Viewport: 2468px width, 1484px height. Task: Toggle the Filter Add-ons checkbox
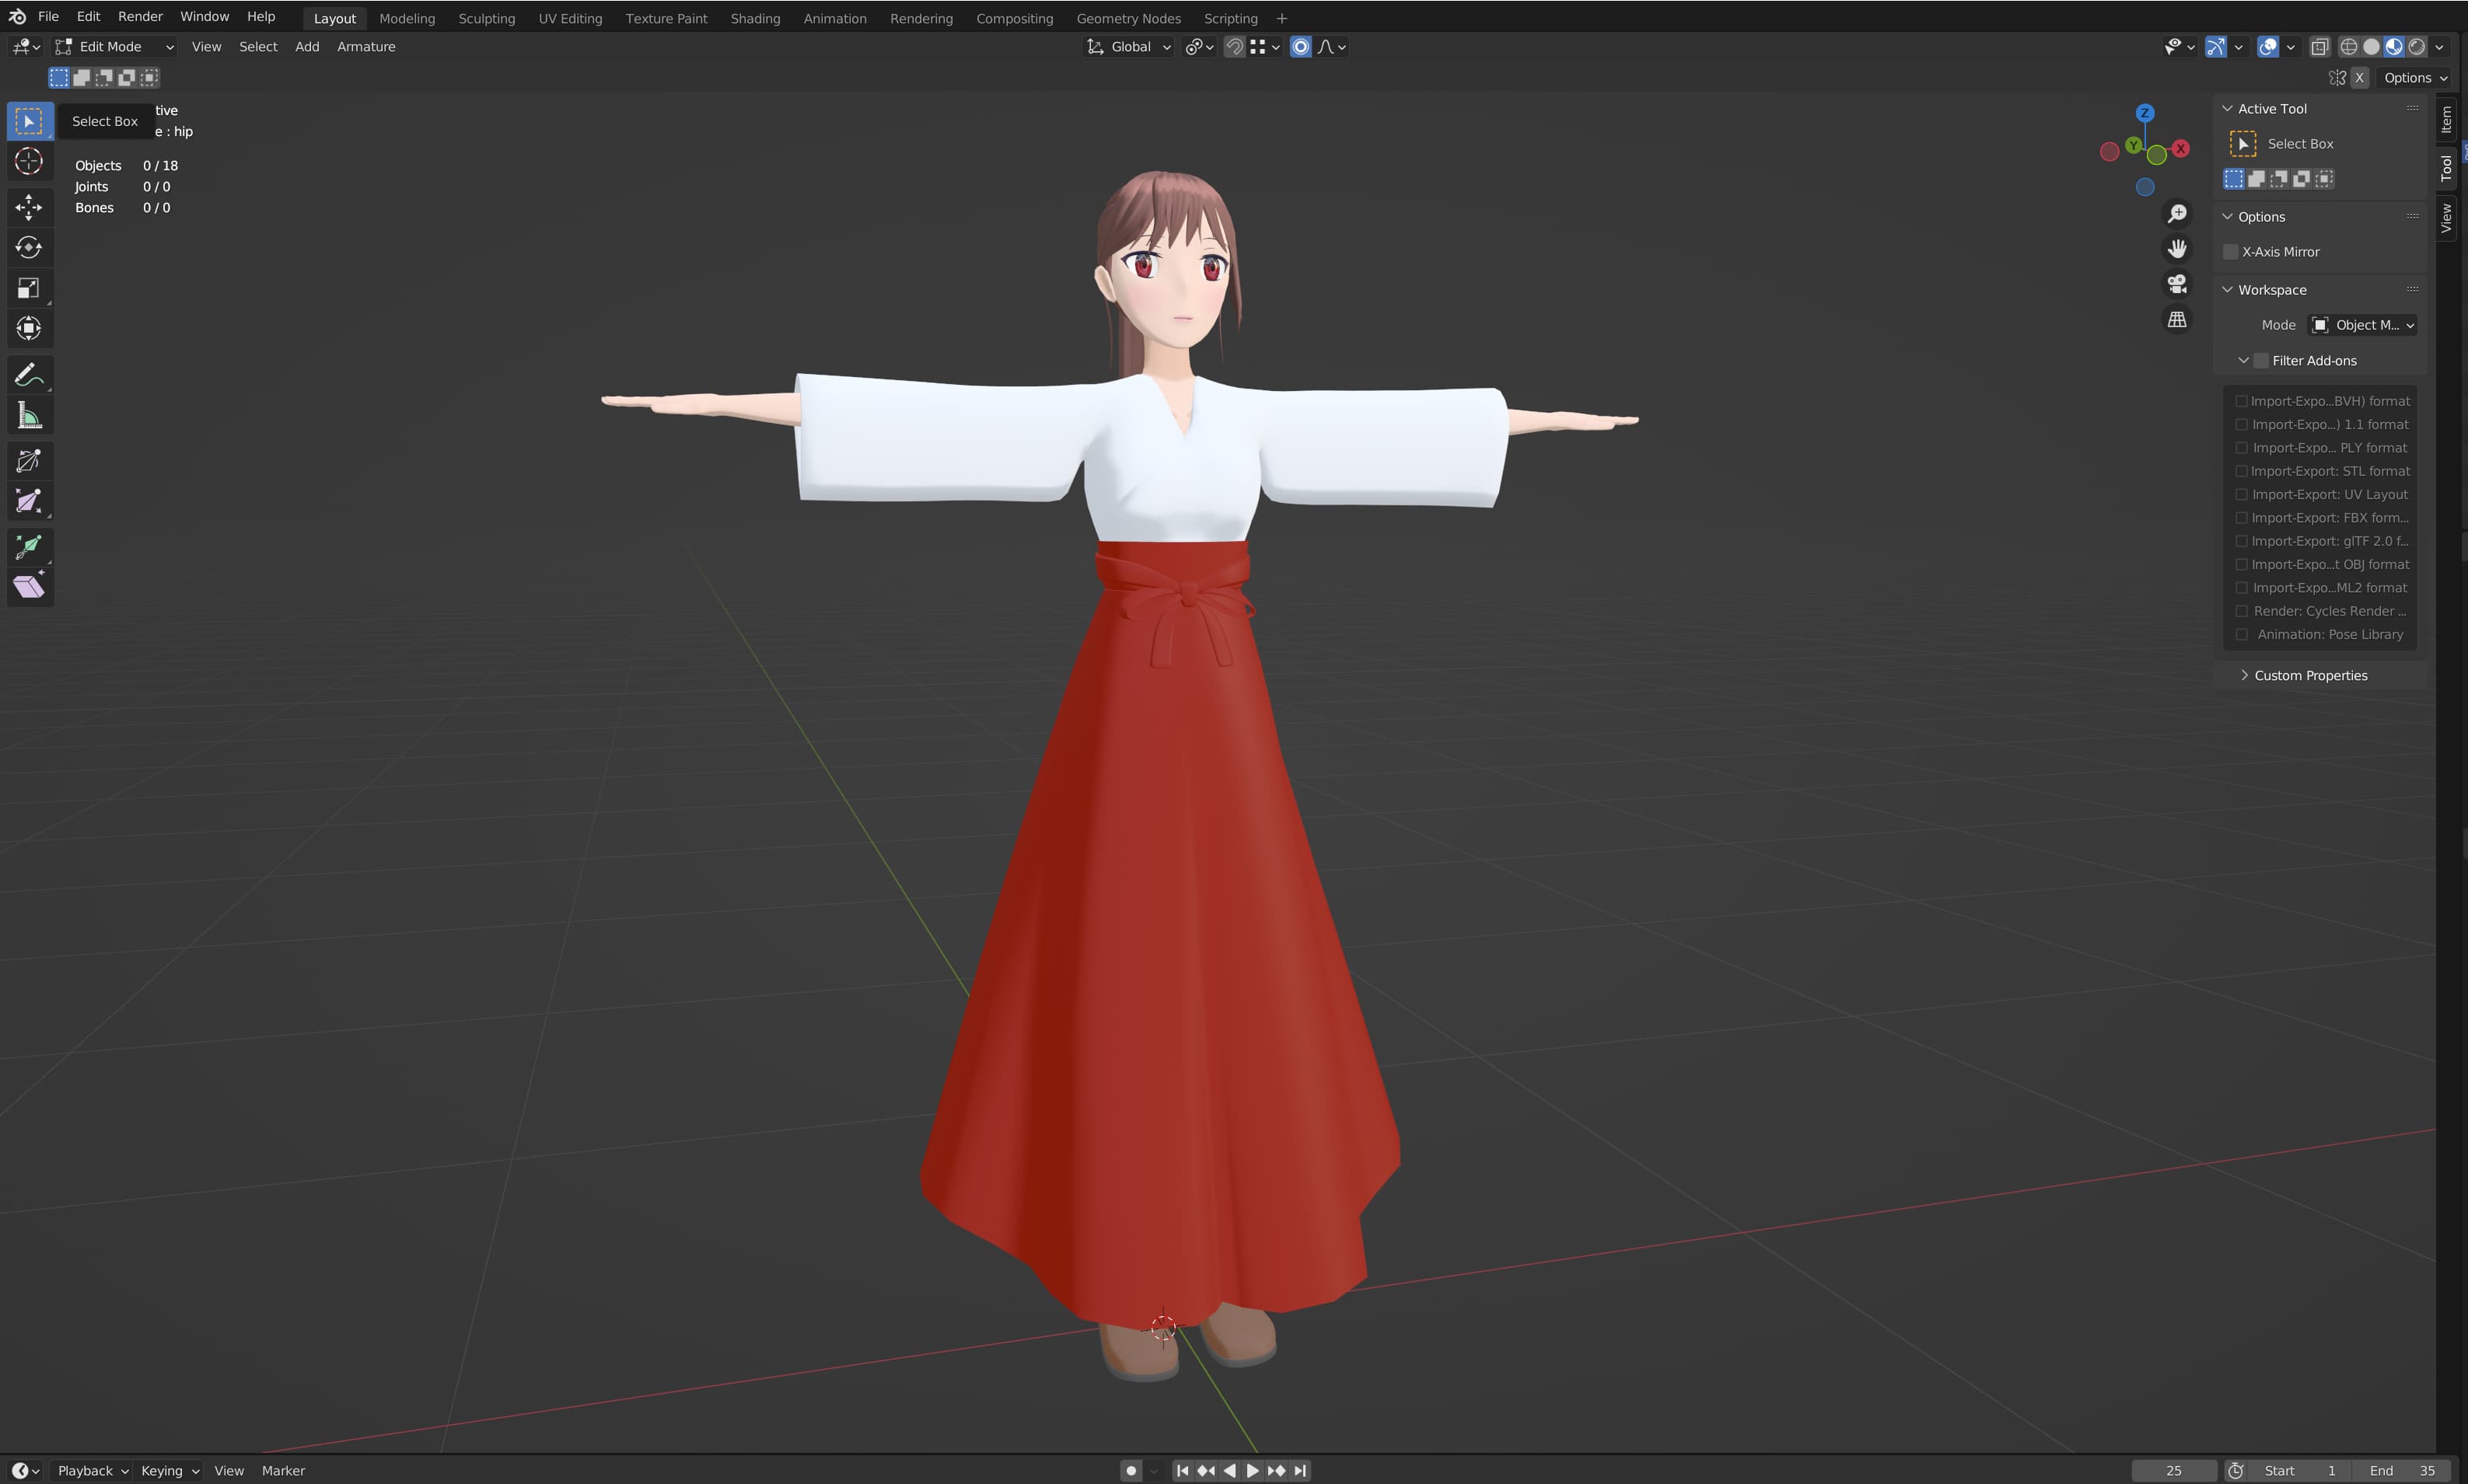coord(2261,361)
